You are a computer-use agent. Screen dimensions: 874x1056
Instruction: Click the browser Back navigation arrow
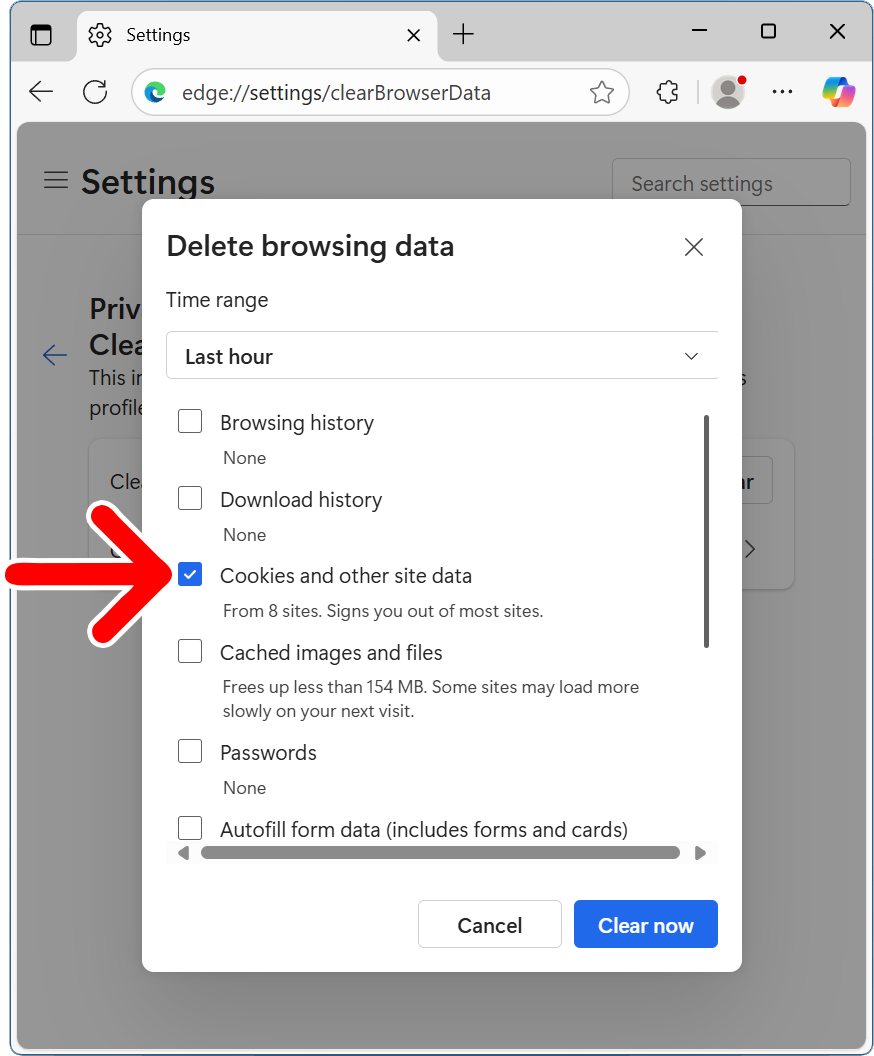41,91
